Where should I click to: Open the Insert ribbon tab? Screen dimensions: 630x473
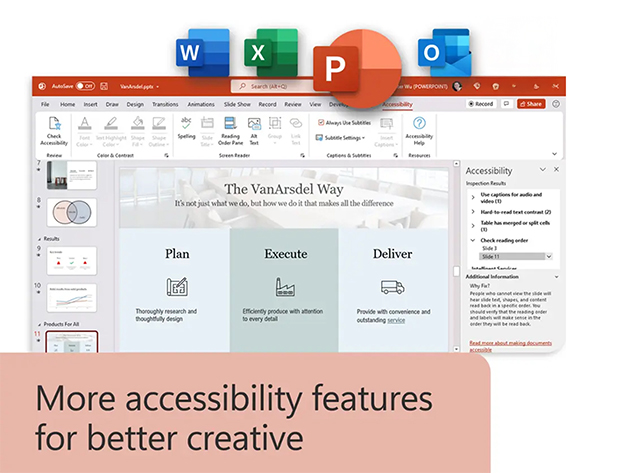point(91,104)
